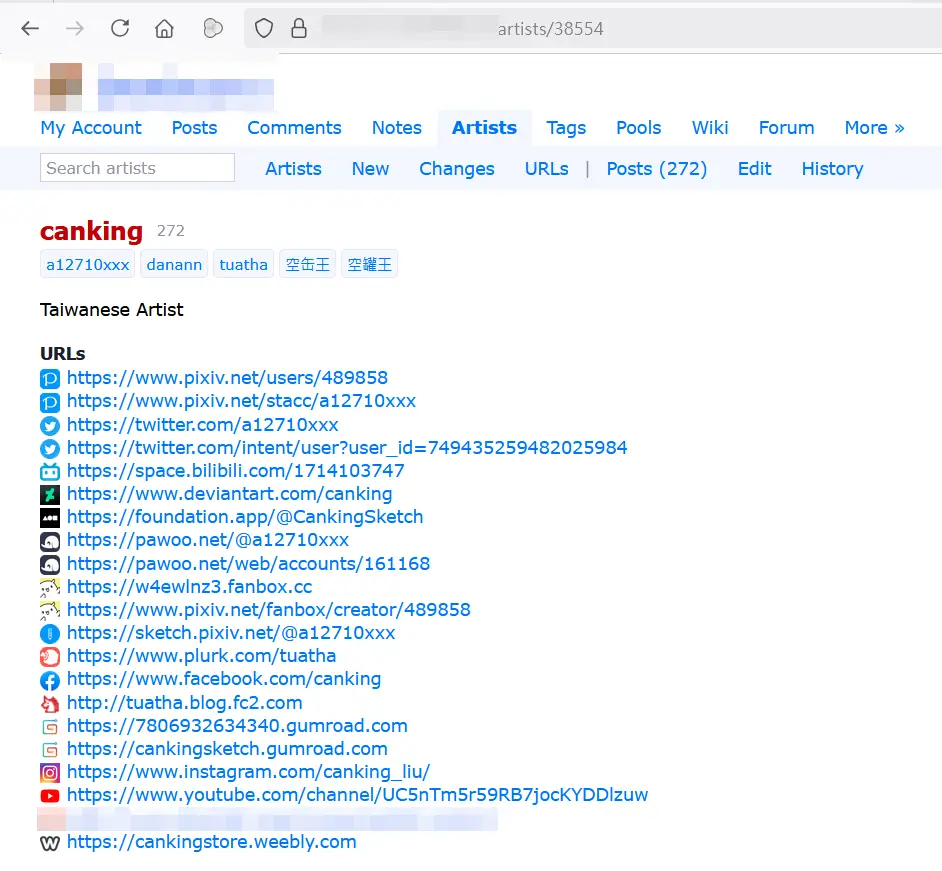The width and height of the screenshot is (942, 871).
Task: Click the Pixiv icon beside users/489858
Action: 50,379
